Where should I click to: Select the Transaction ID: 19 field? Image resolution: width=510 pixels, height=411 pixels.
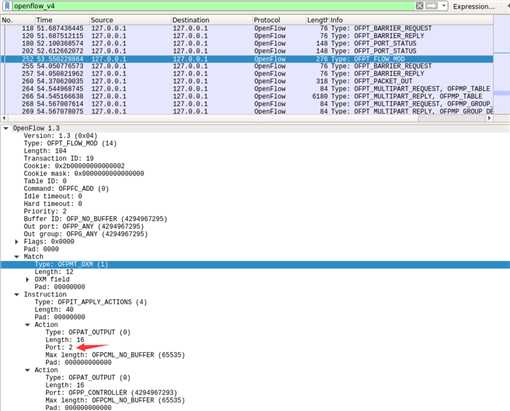coord(59,159)
